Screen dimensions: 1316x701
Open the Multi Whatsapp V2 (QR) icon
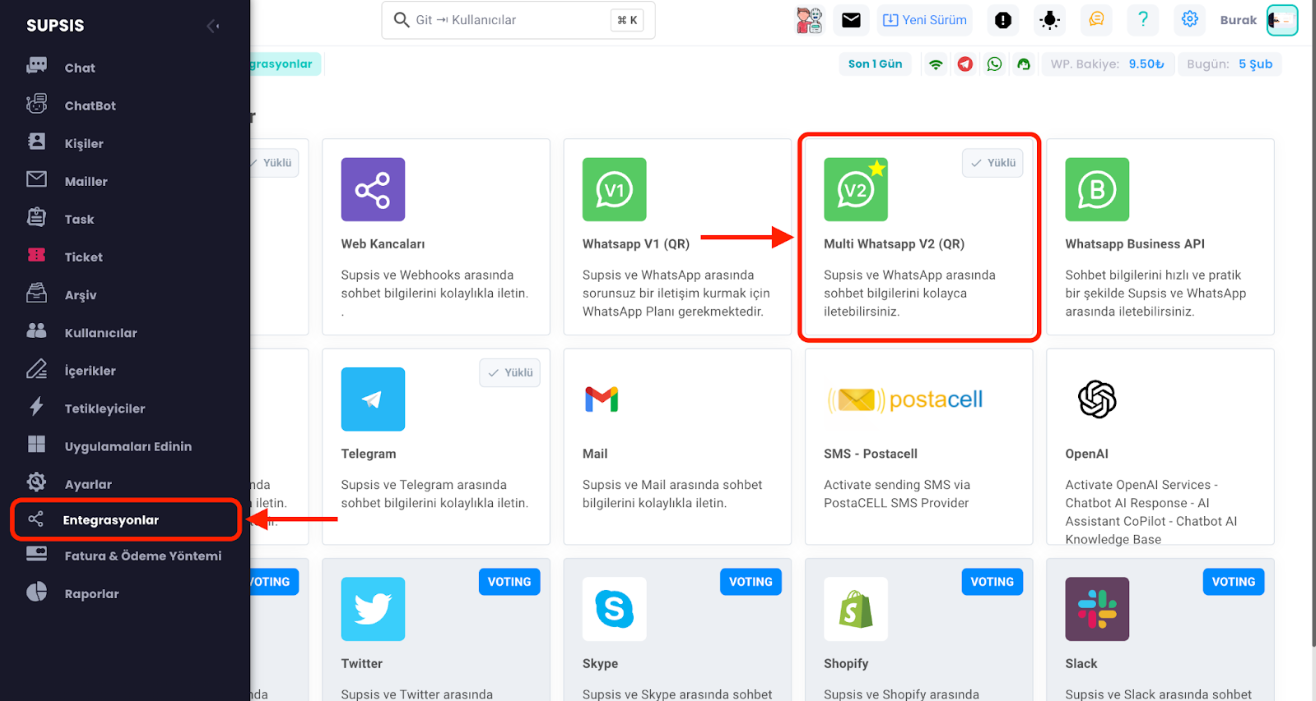click(856, 189)
